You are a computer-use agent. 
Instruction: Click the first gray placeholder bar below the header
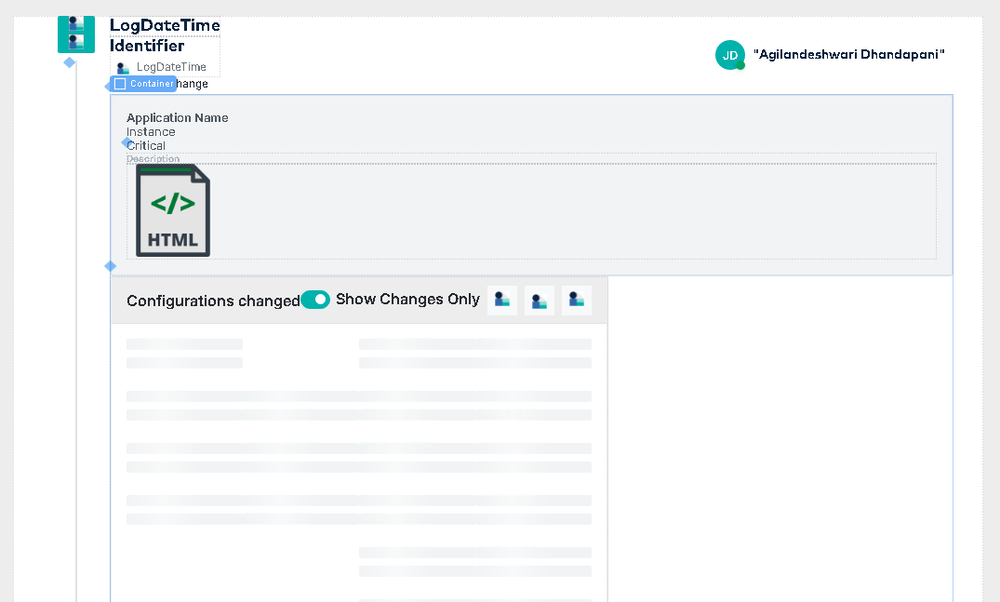[183, 344]
